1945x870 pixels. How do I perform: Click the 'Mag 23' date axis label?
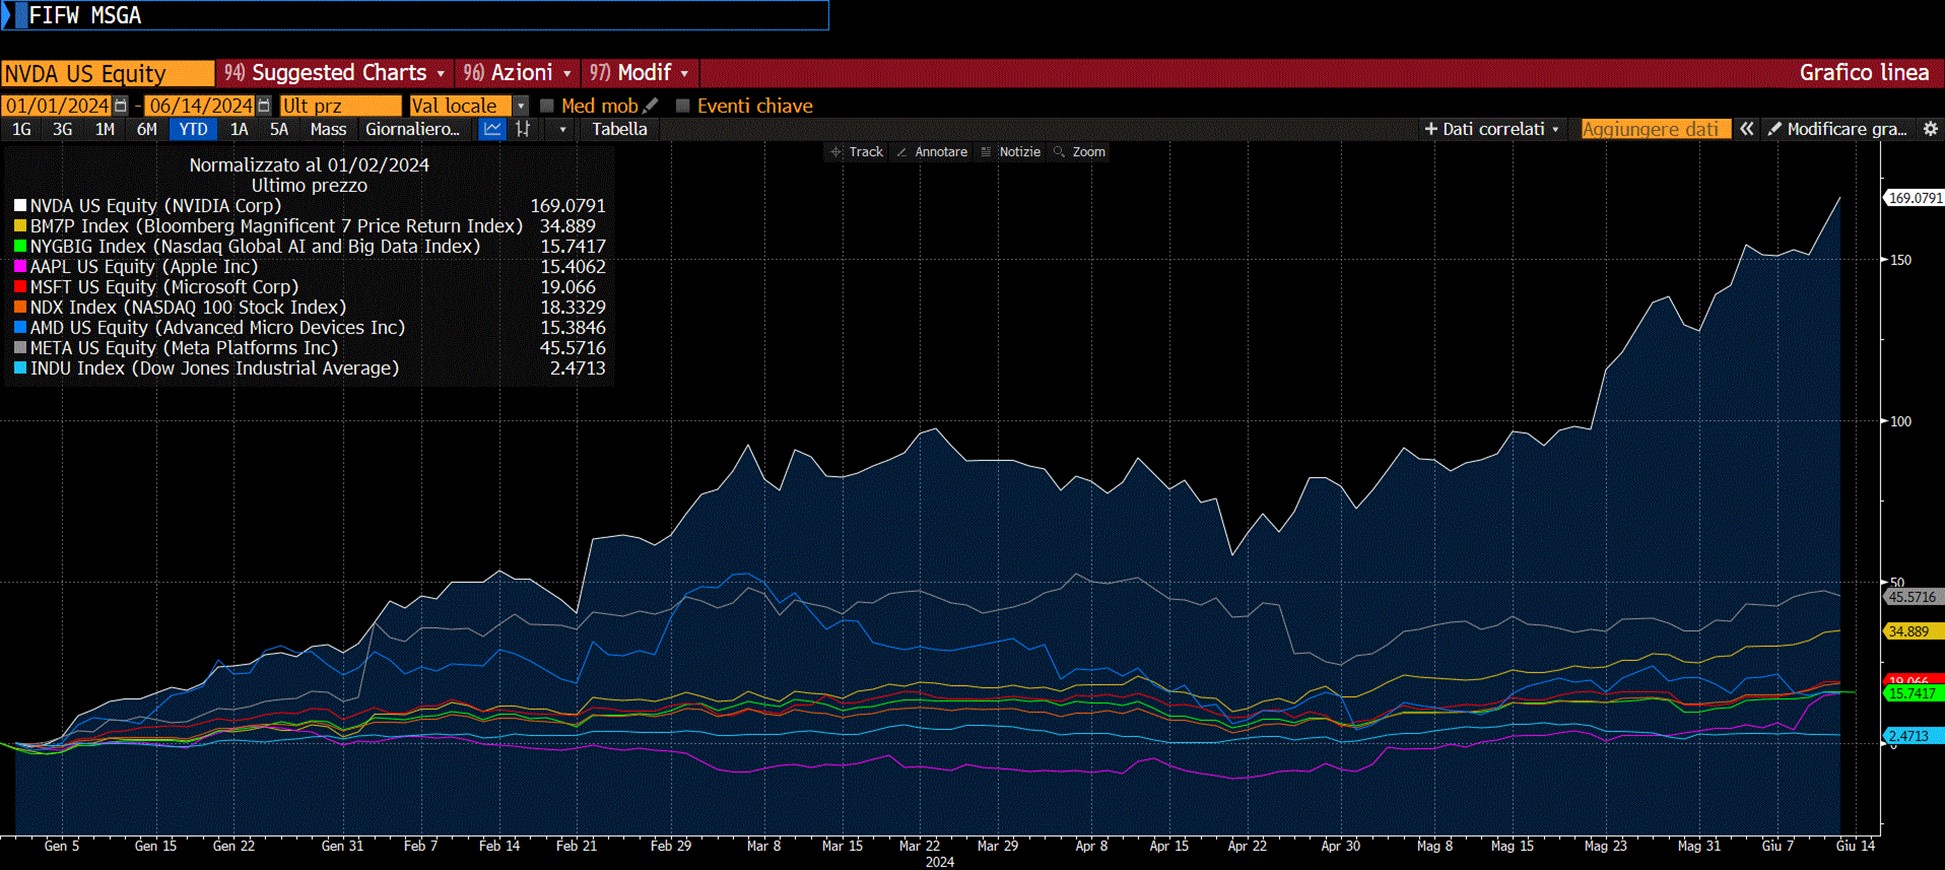point(1605,846)
